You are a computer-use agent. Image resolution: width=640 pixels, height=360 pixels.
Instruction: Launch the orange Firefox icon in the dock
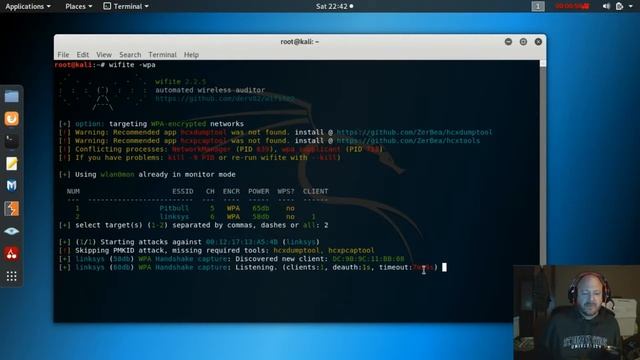pos(11,119)
